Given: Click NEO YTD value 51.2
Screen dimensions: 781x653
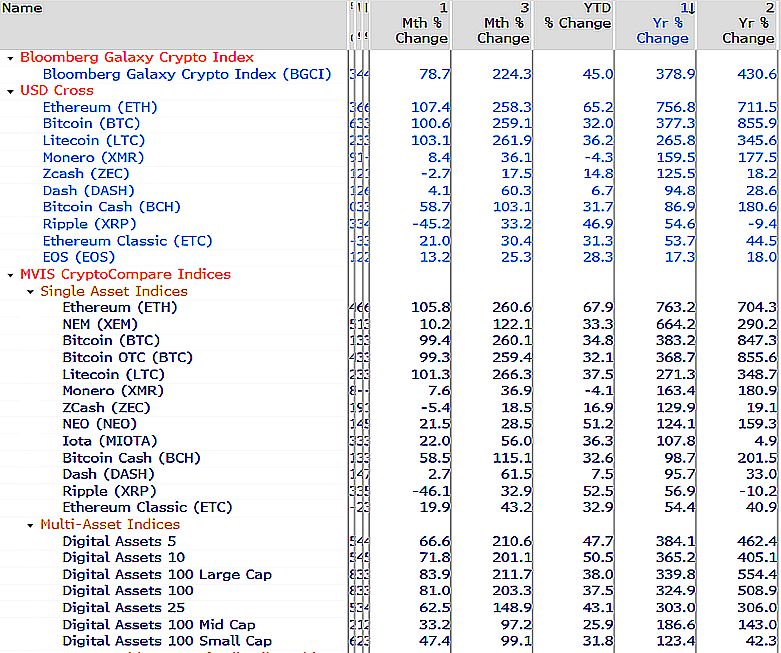Looking at the screenshot, I should click(x=598, y=424).
